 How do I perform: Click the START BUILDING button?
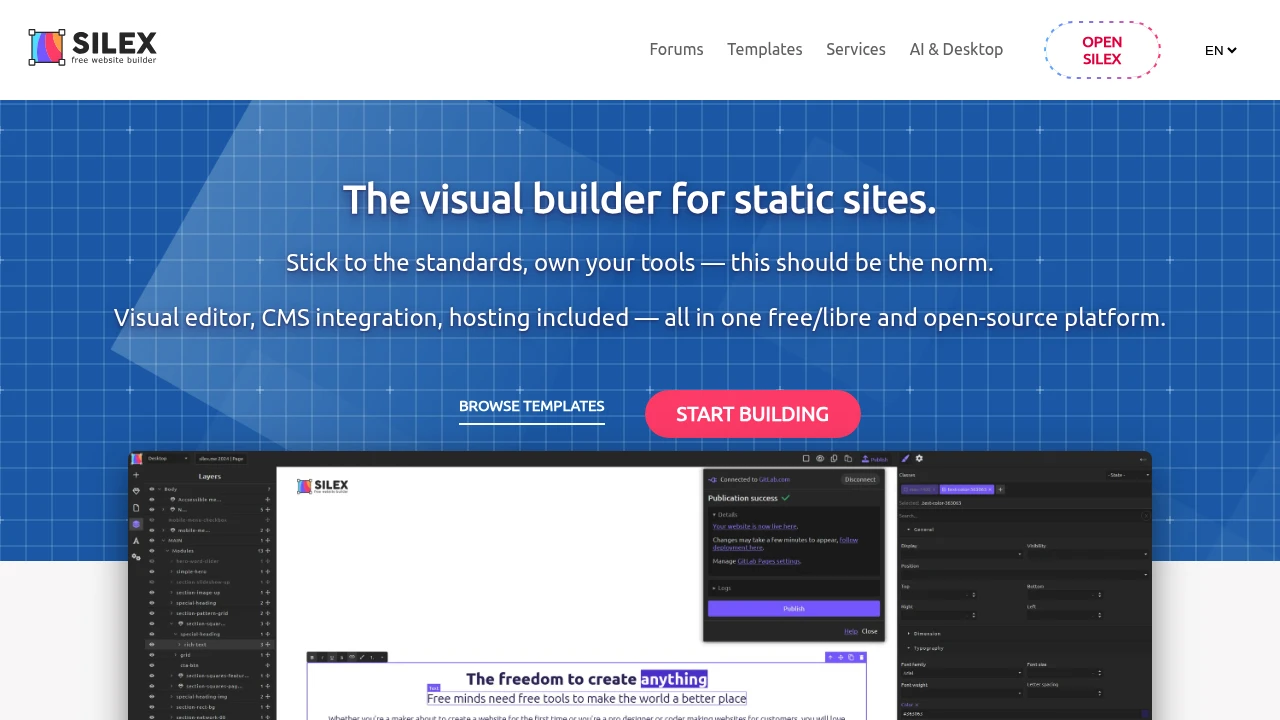pos(753,414)
